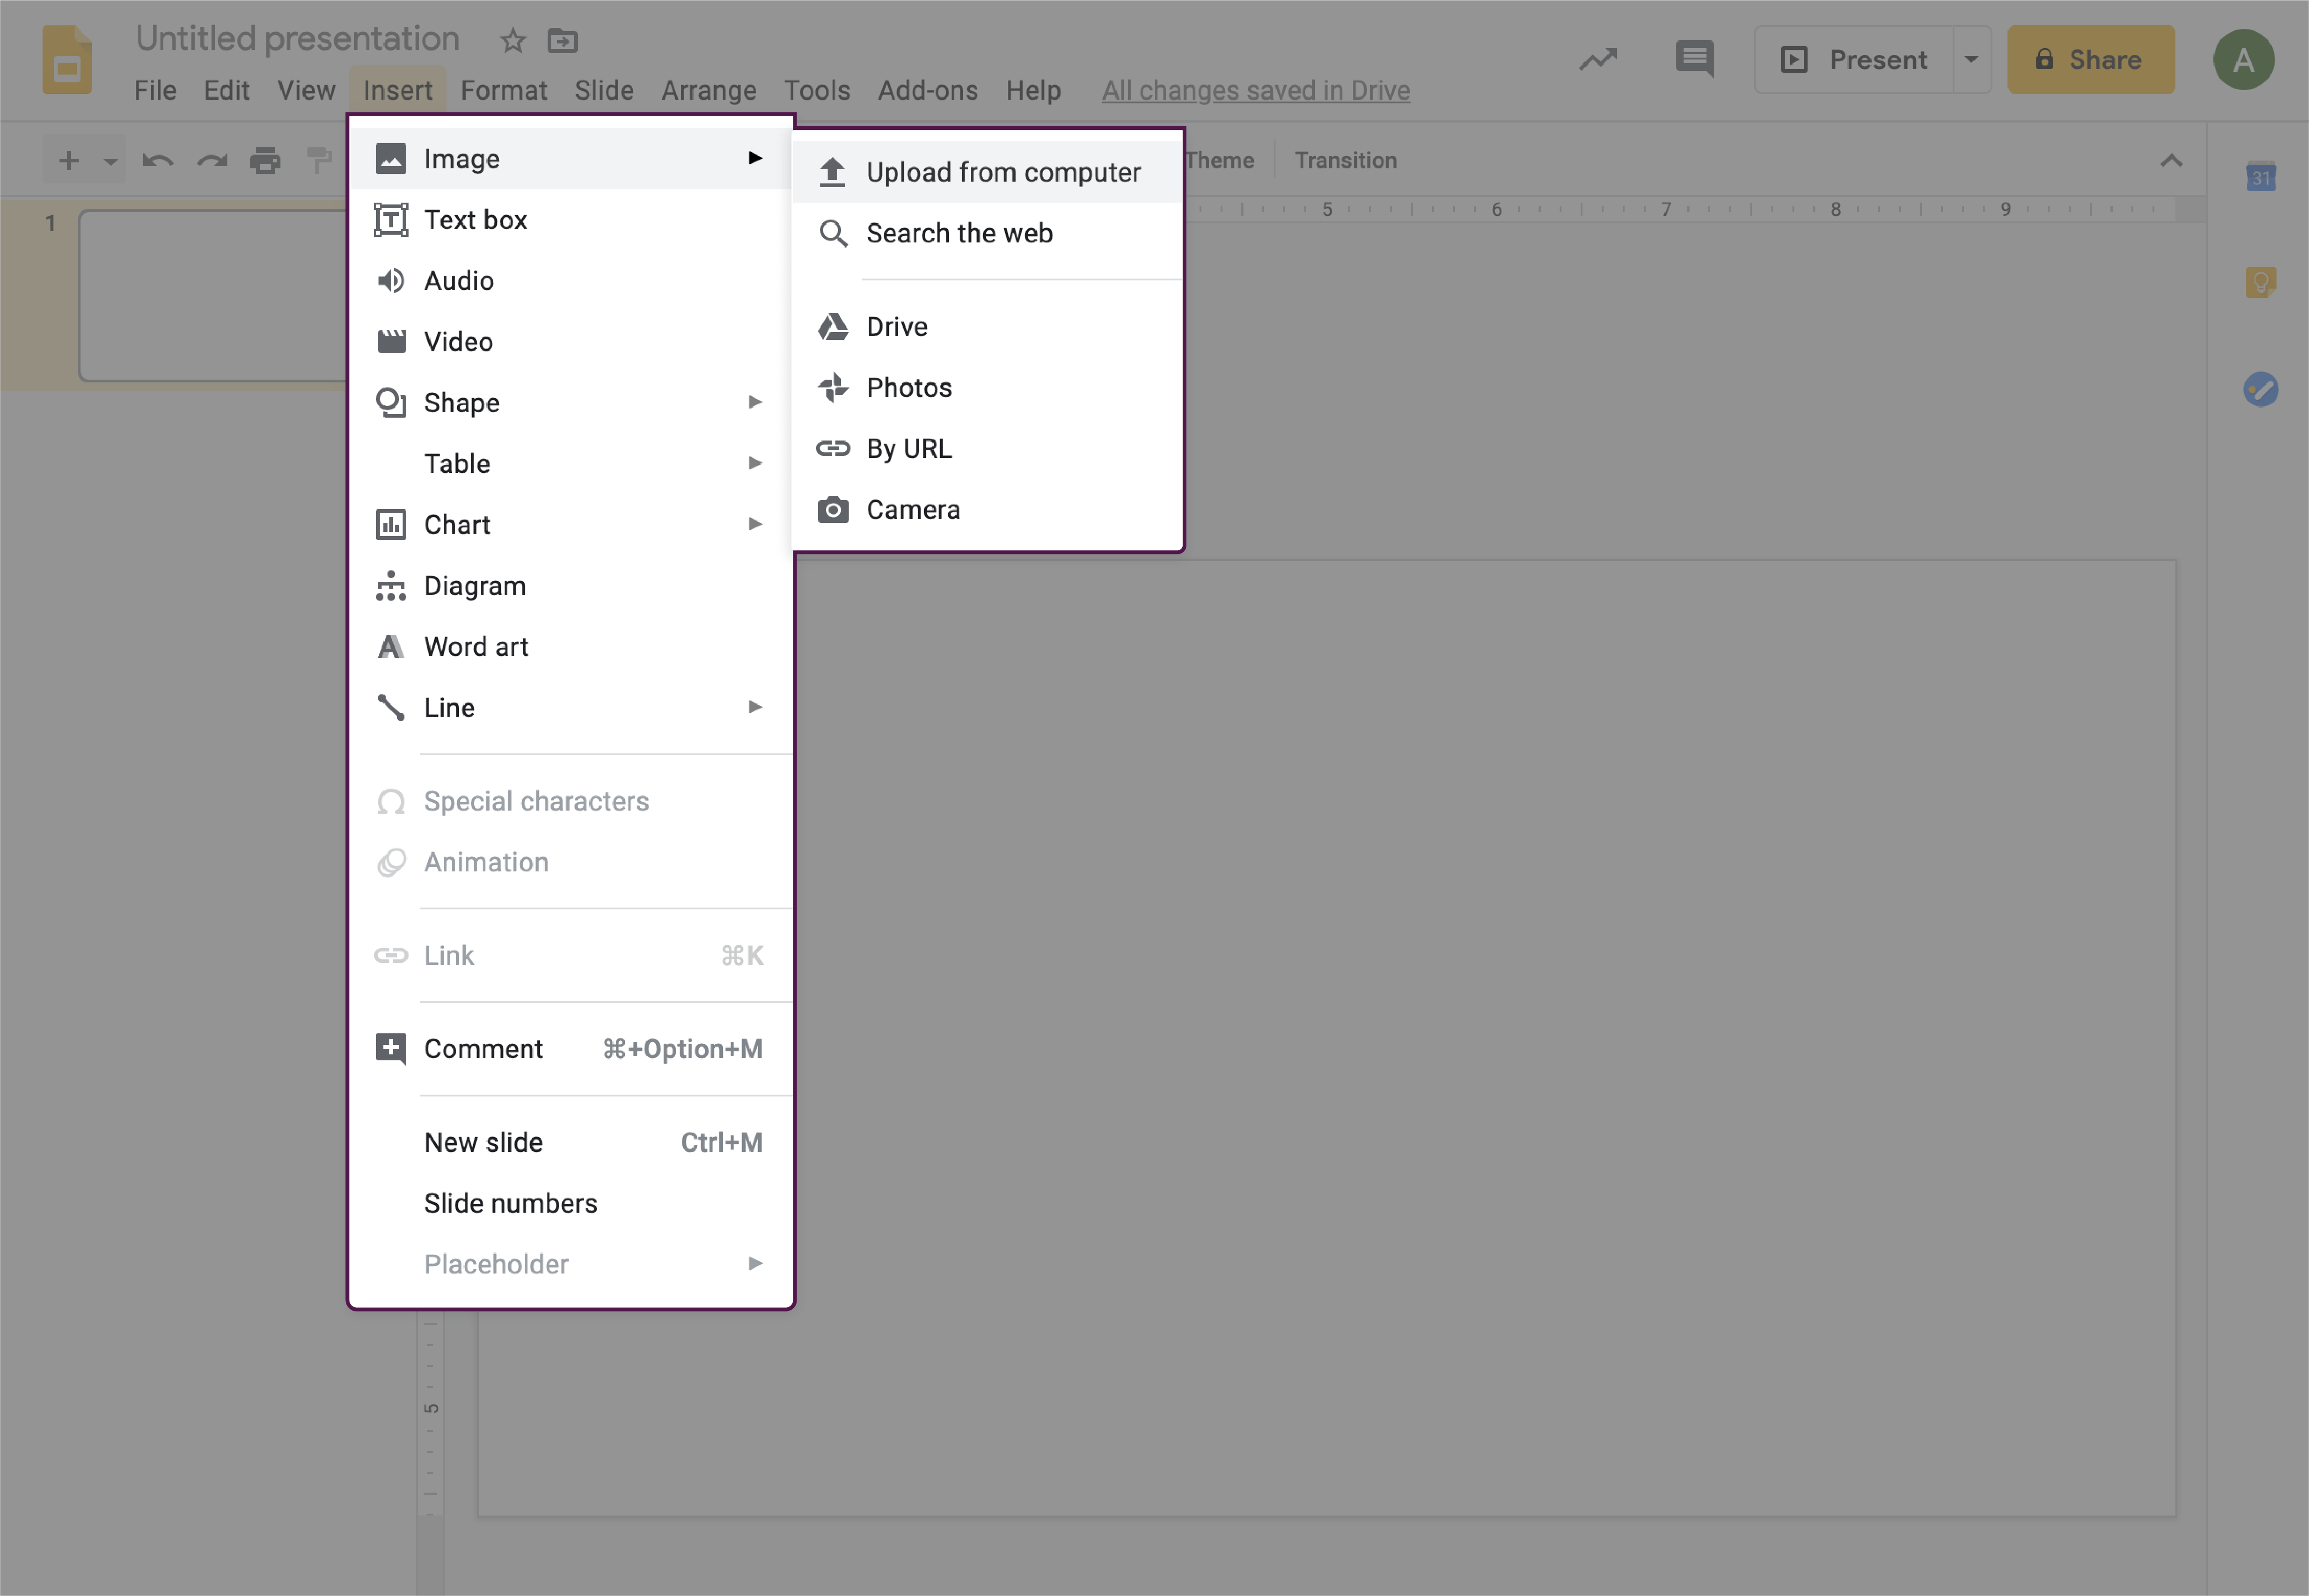Click the Theme tab
The width and height of the screenshot is (2309, 1596).
(1219, 160)
